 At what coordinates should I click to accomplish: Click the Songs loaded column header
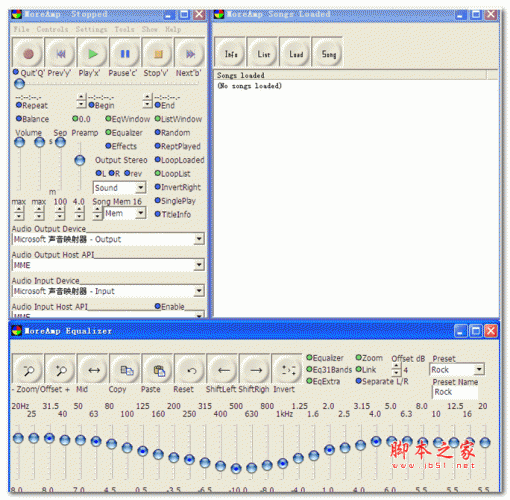tap(350, 75)
